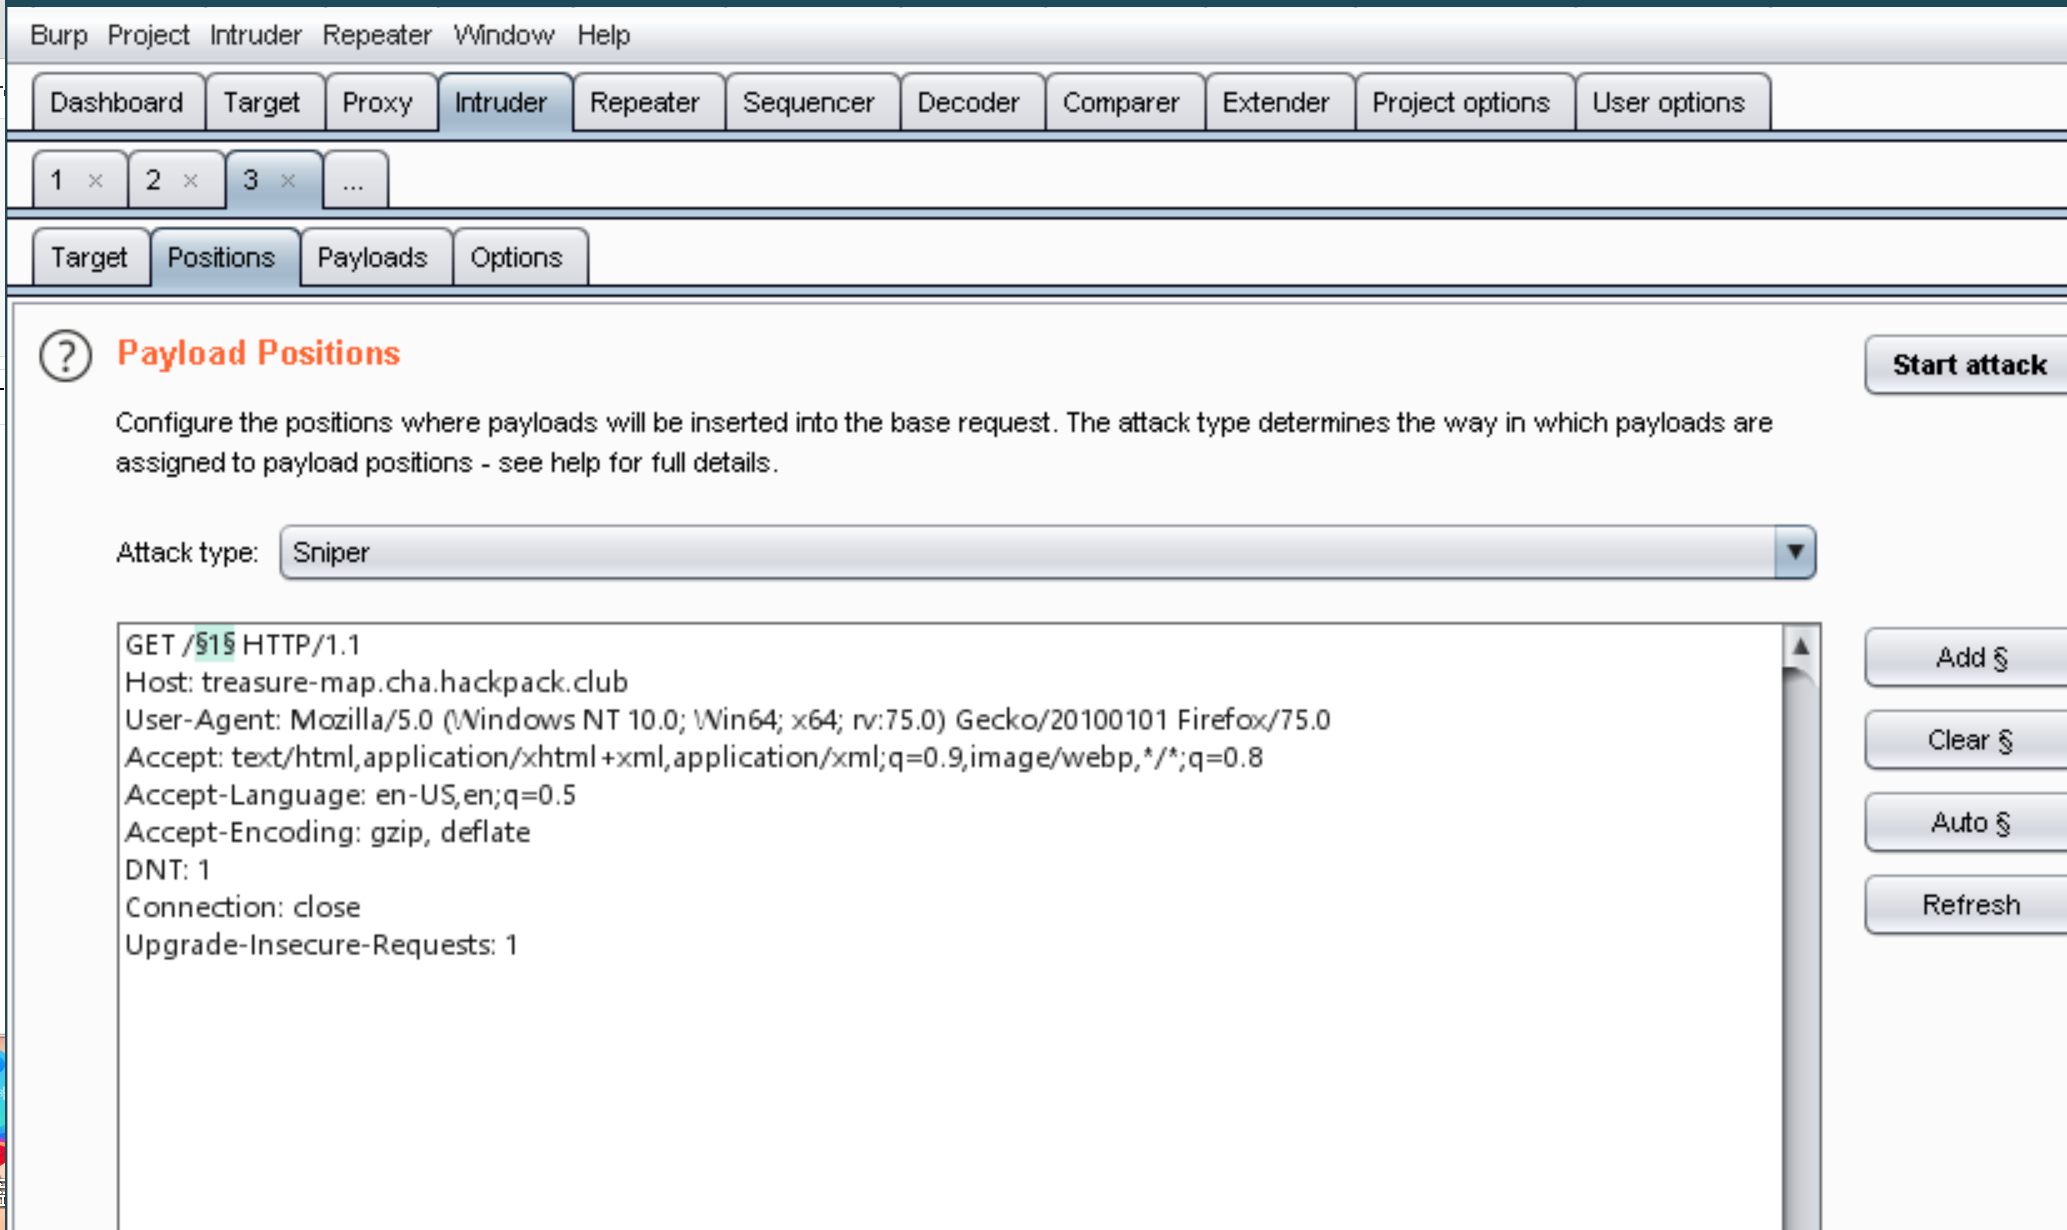Open new Intruder tab with ellipsis
2067x1230 pixels.
pos(353,182)
